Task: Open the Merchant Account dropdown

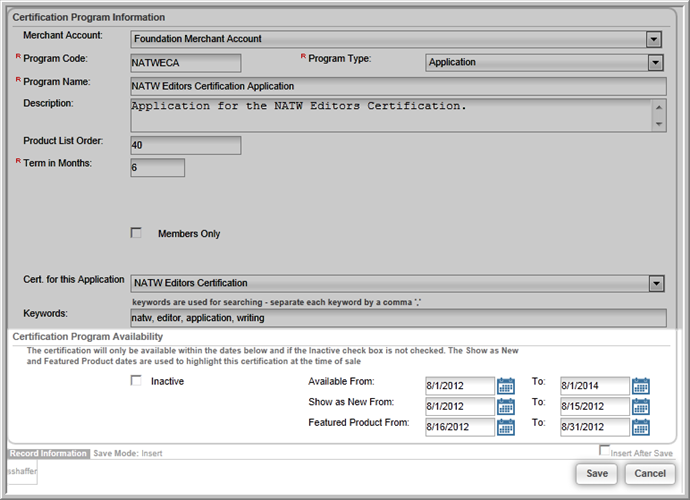Action: pos(653,39)
